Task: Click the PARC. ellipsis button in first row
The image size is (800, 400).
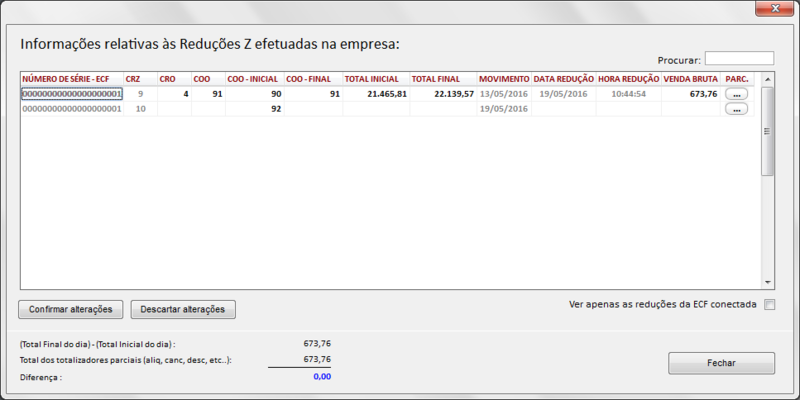Action: pyautogui.click(x=736, y=94)
